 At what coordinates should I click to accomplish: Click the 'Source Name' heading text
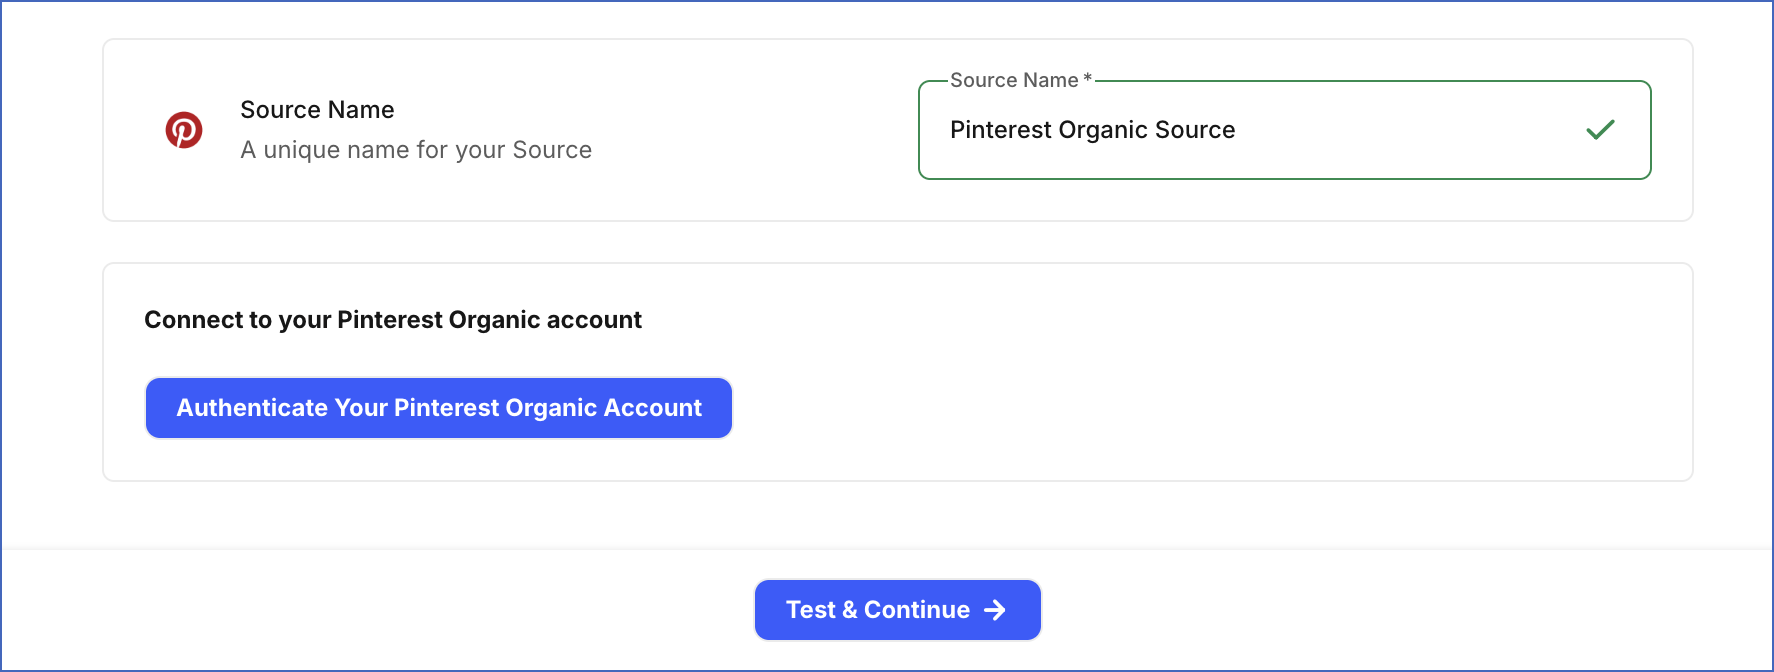(x=317, y=110)
